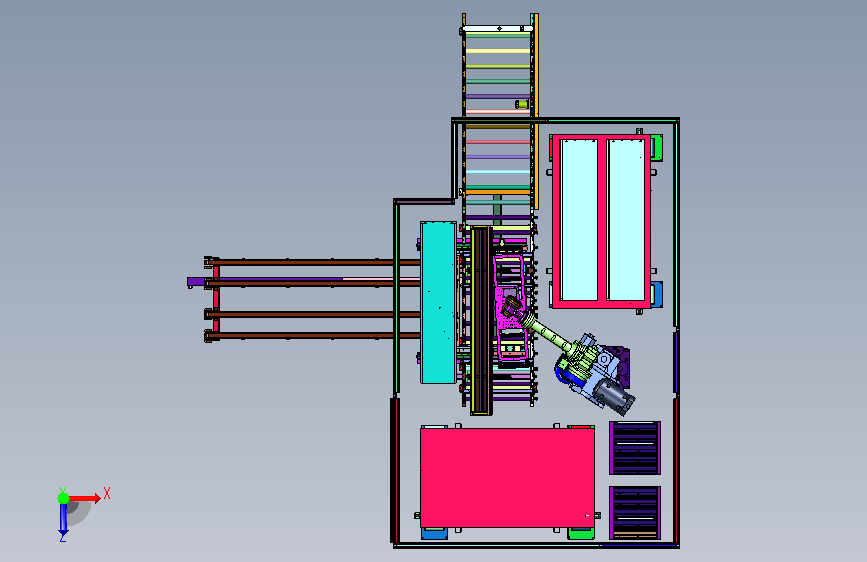The height and width of the screenshot is (562, 867).
Task: Select the small green motor on roller conveyor
Action: (522, 104)
